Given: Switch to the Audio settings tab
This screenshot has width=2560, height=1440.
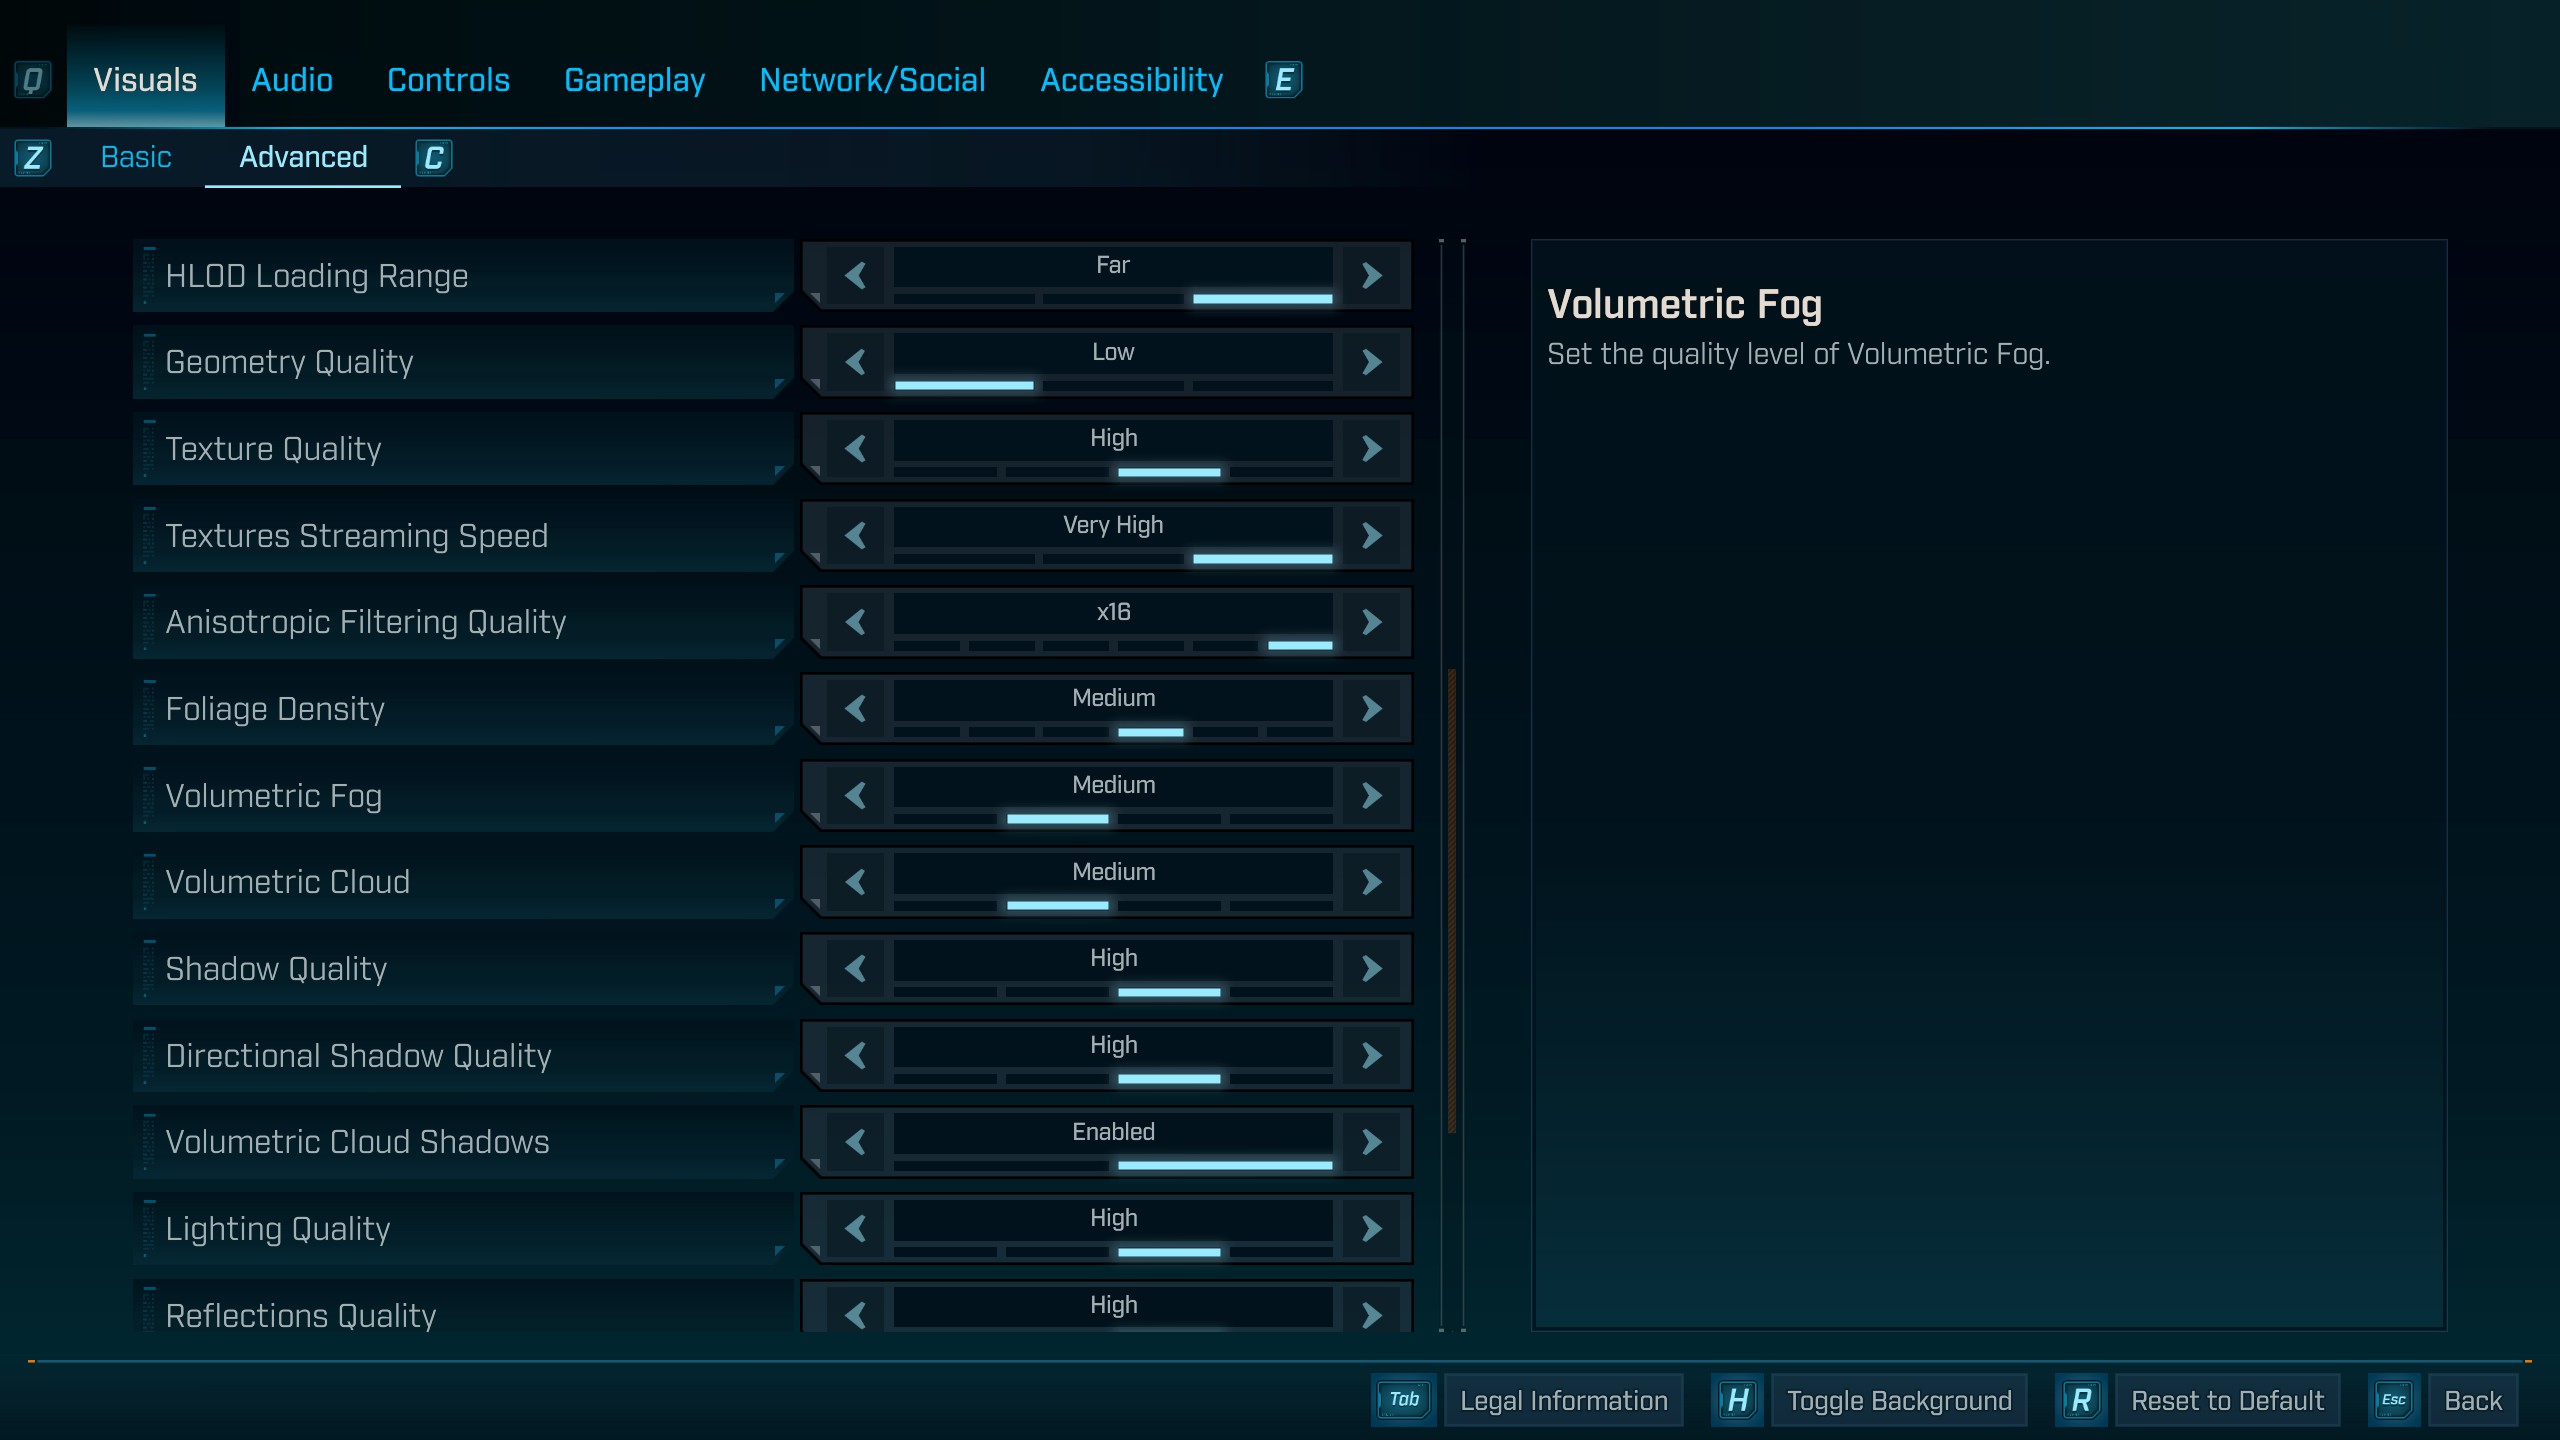Looking at the screenshot, I should point(292,80).
